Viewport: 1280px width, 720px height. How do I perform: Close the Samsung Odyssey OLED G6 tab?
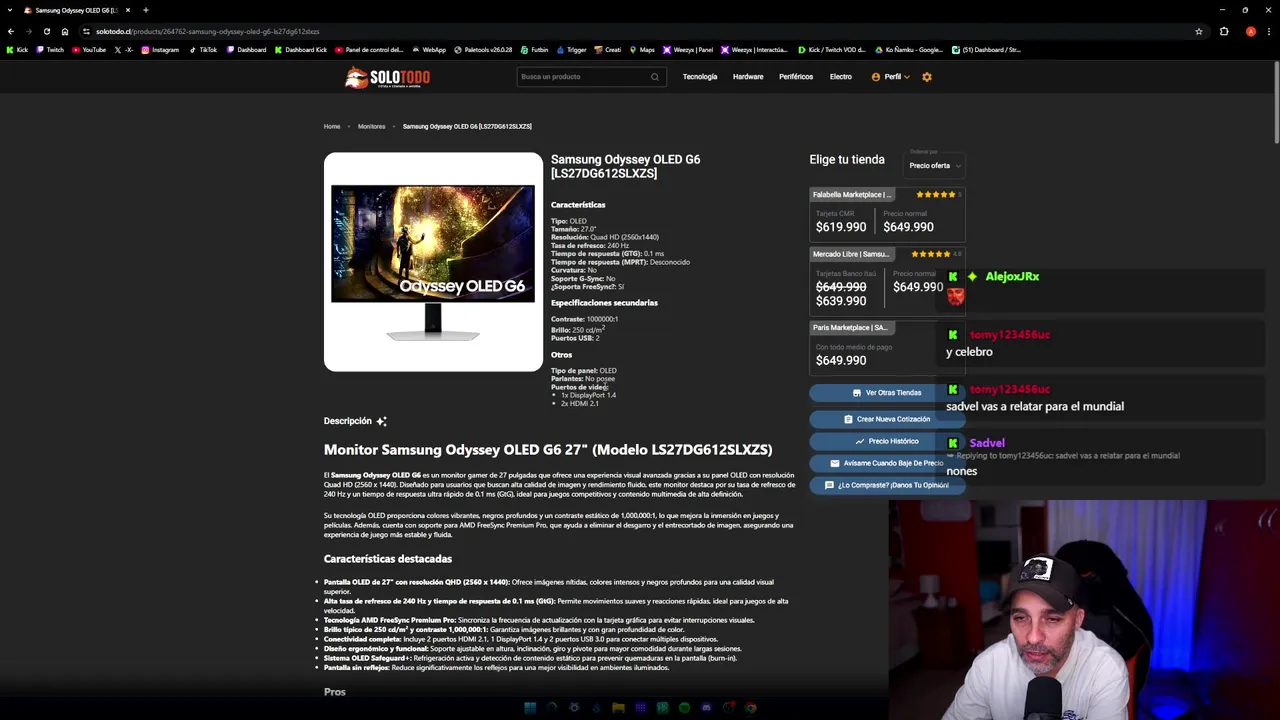[x=128, y=10]
